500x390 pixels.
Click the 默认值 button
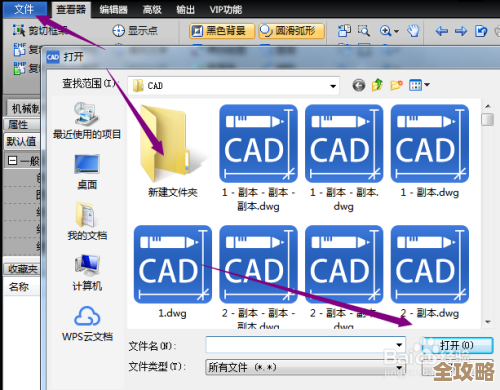21,142
